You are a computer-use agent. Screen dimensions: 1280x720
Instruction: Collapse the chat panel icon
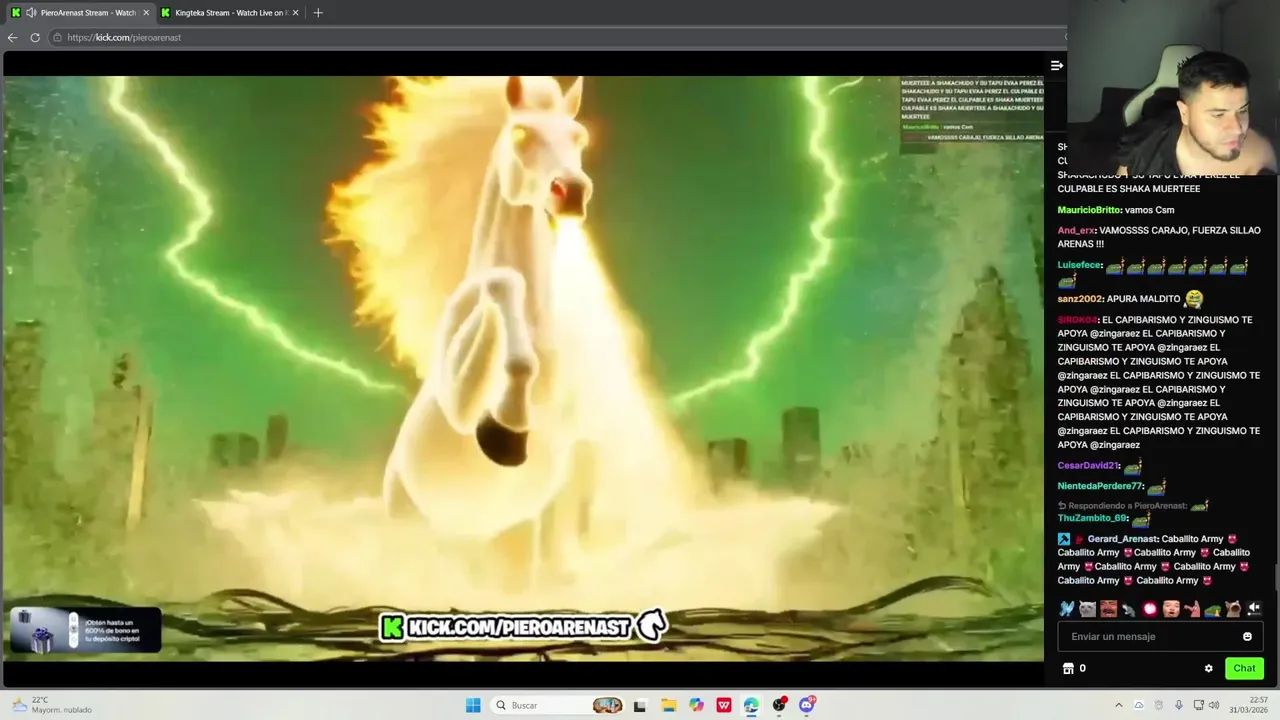(1057, 65)
